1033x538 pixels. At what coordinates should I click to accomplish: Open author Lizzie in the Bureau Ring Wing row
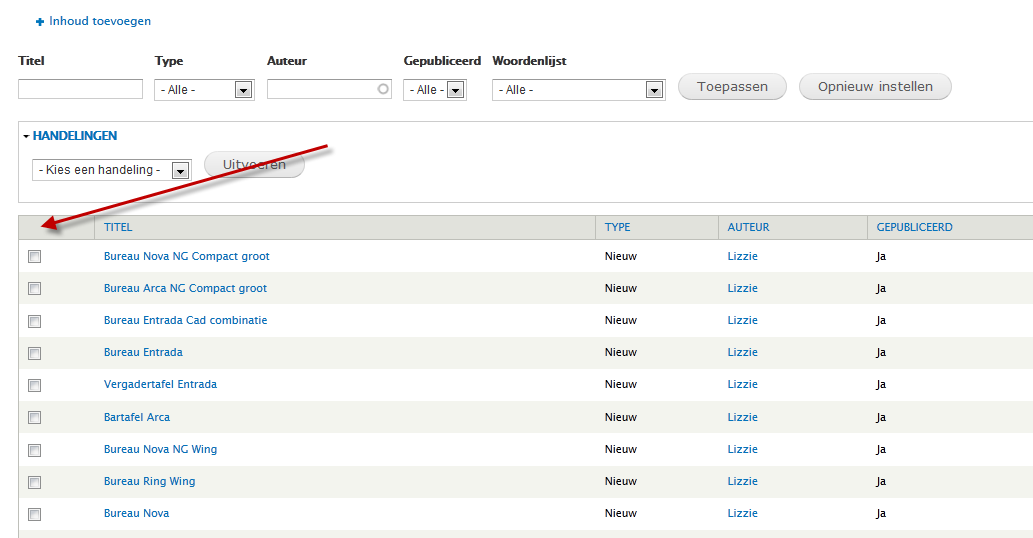tap(742, 481)
